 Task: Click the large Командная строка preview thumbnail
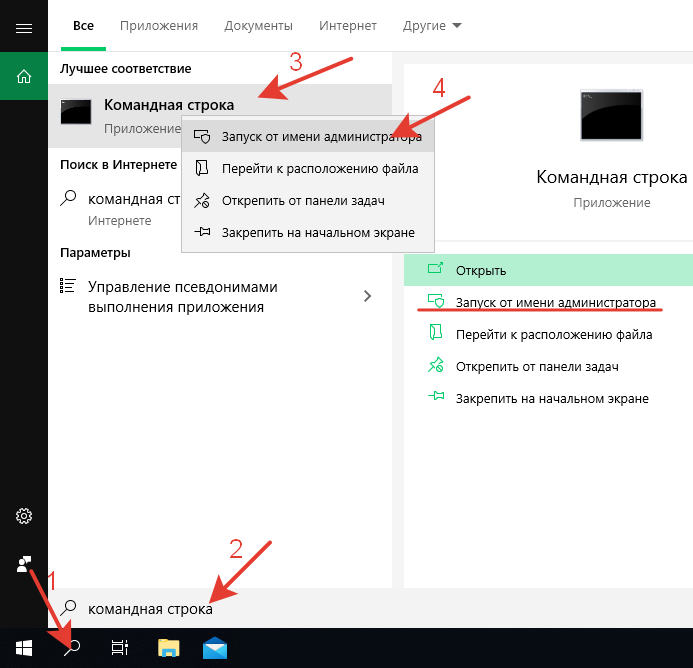coord(611,115)
